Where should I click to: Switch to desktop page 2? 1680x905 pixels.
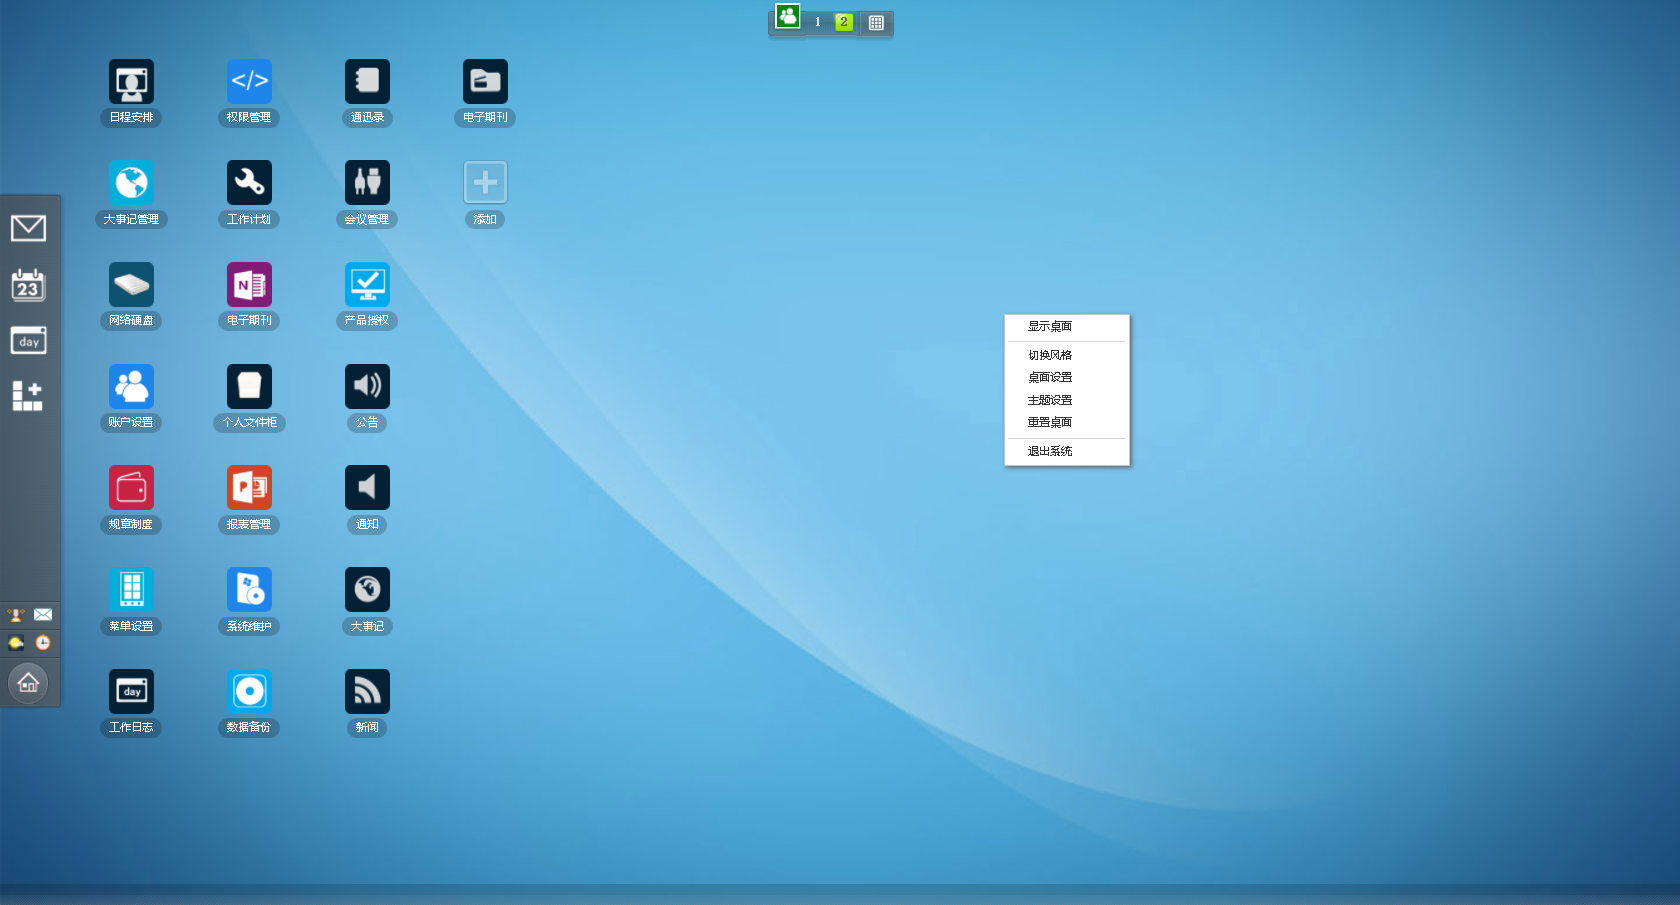click(844, 22)
